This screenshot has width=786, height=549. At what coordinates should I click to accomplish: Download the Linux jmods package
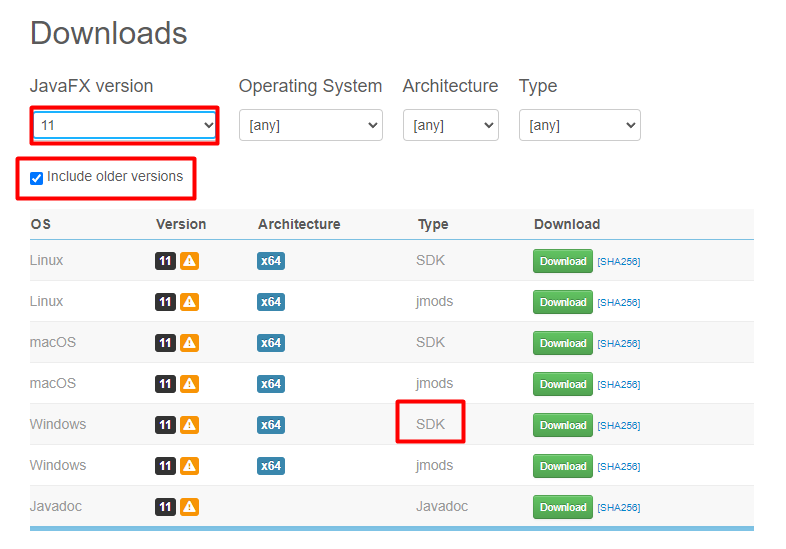coord(562,302)
